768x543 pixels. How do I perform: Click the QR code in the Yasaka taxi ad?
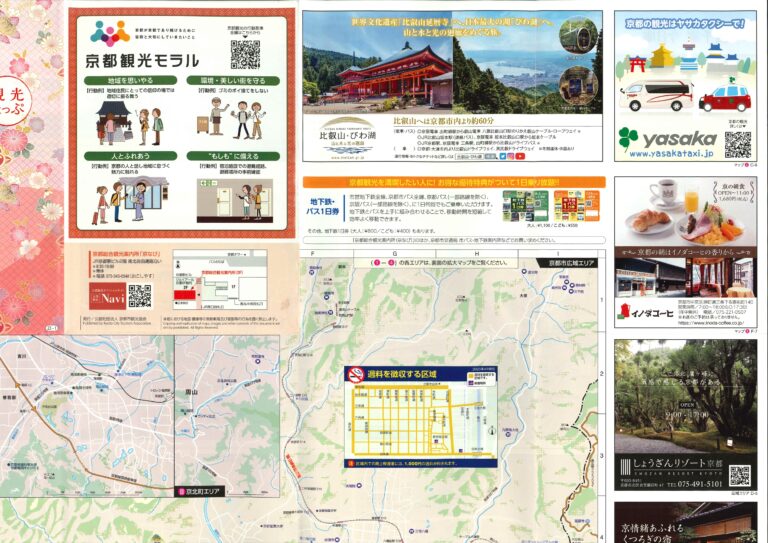point(736,144)
